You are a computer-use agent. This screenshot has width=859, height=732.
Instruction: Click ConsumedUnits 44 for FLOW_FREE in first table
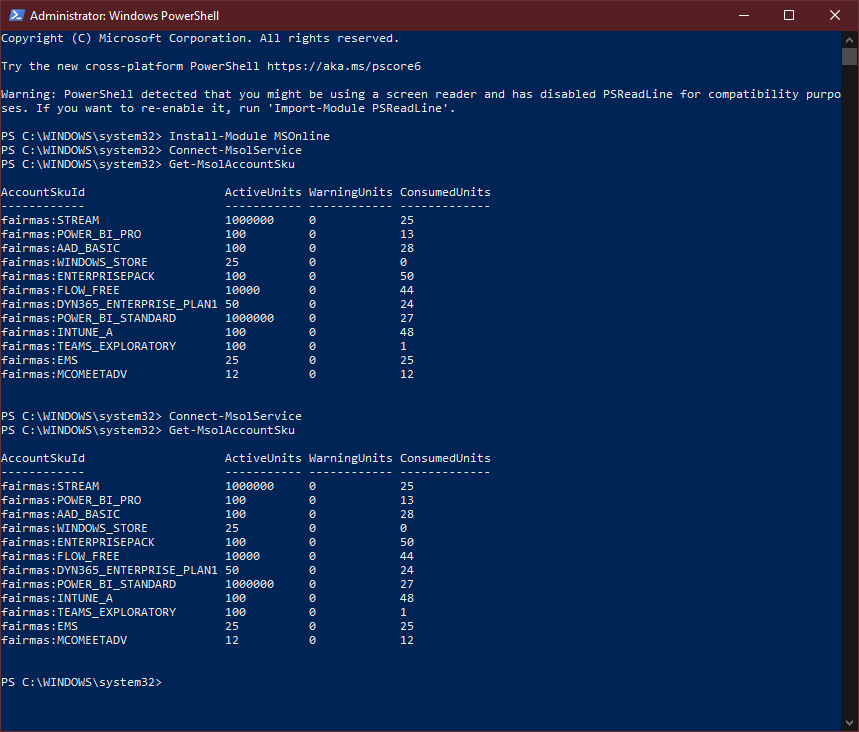pyautogui.click(x=407, y=290)
